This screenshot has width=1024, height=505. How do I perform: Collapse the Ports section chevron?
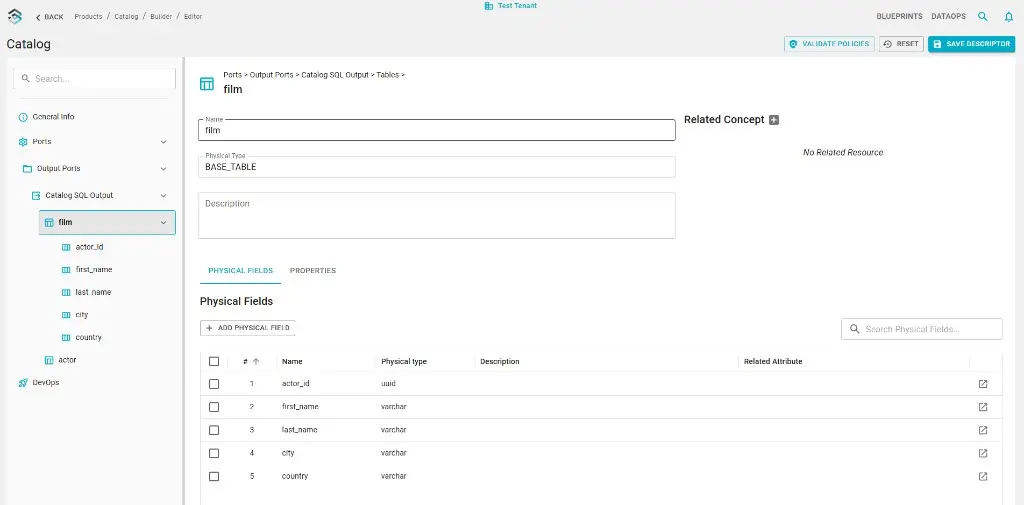pyautogui.click(x=163, y=142)
